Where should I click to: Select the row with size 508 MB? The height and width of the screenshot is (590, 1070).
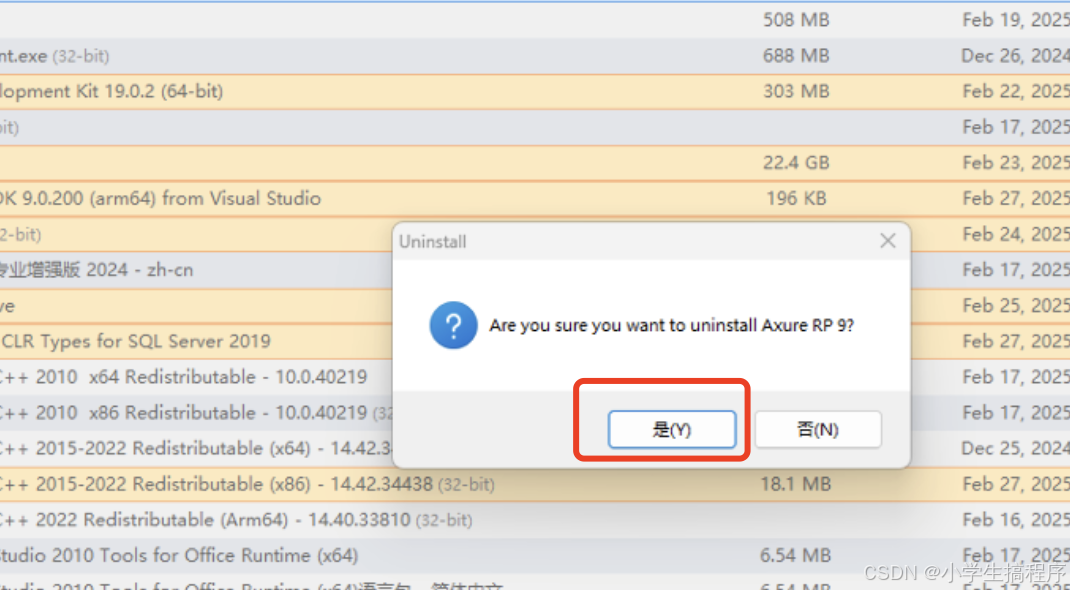[535, 20]
